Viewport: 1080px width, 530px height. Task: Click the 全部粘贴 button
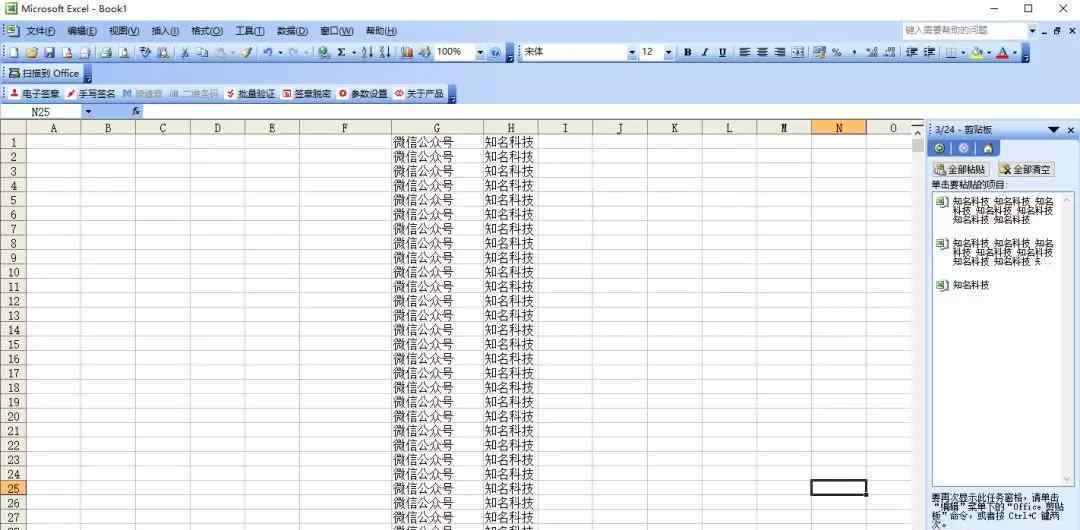tap(961, 170)
